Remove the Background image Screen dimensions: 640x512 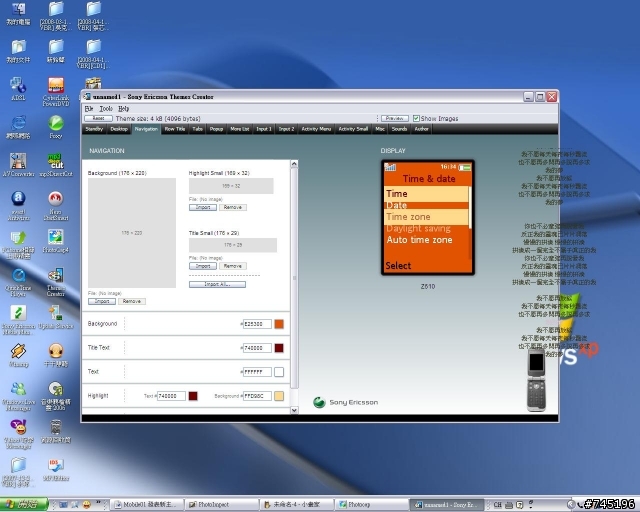coord(132,301)
